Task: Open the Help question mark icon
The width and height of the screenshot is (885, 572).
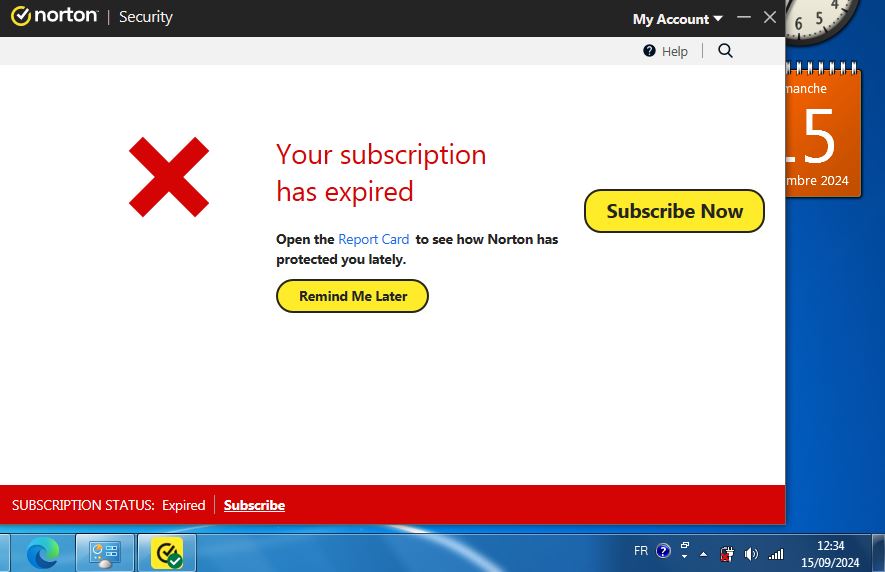Action: click(x=649, y=51)
